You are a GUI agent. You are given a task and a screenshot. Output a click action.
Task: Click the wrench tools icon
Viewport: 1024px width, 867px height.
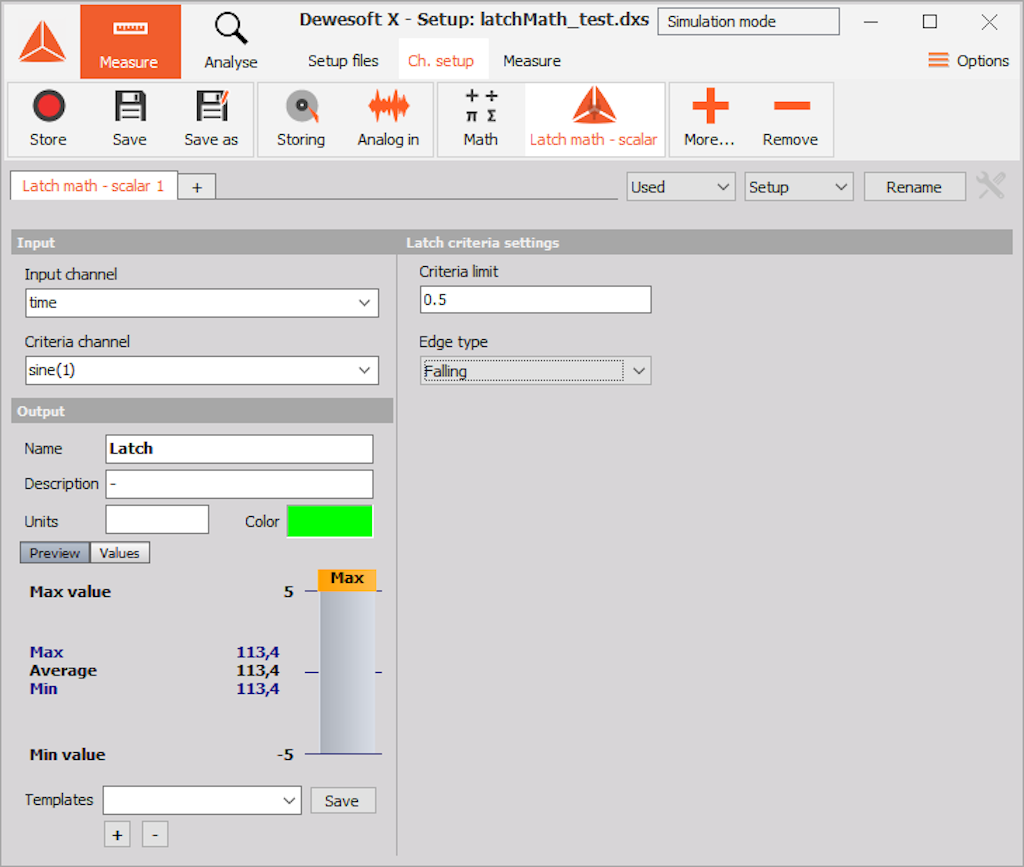(991, 186)
